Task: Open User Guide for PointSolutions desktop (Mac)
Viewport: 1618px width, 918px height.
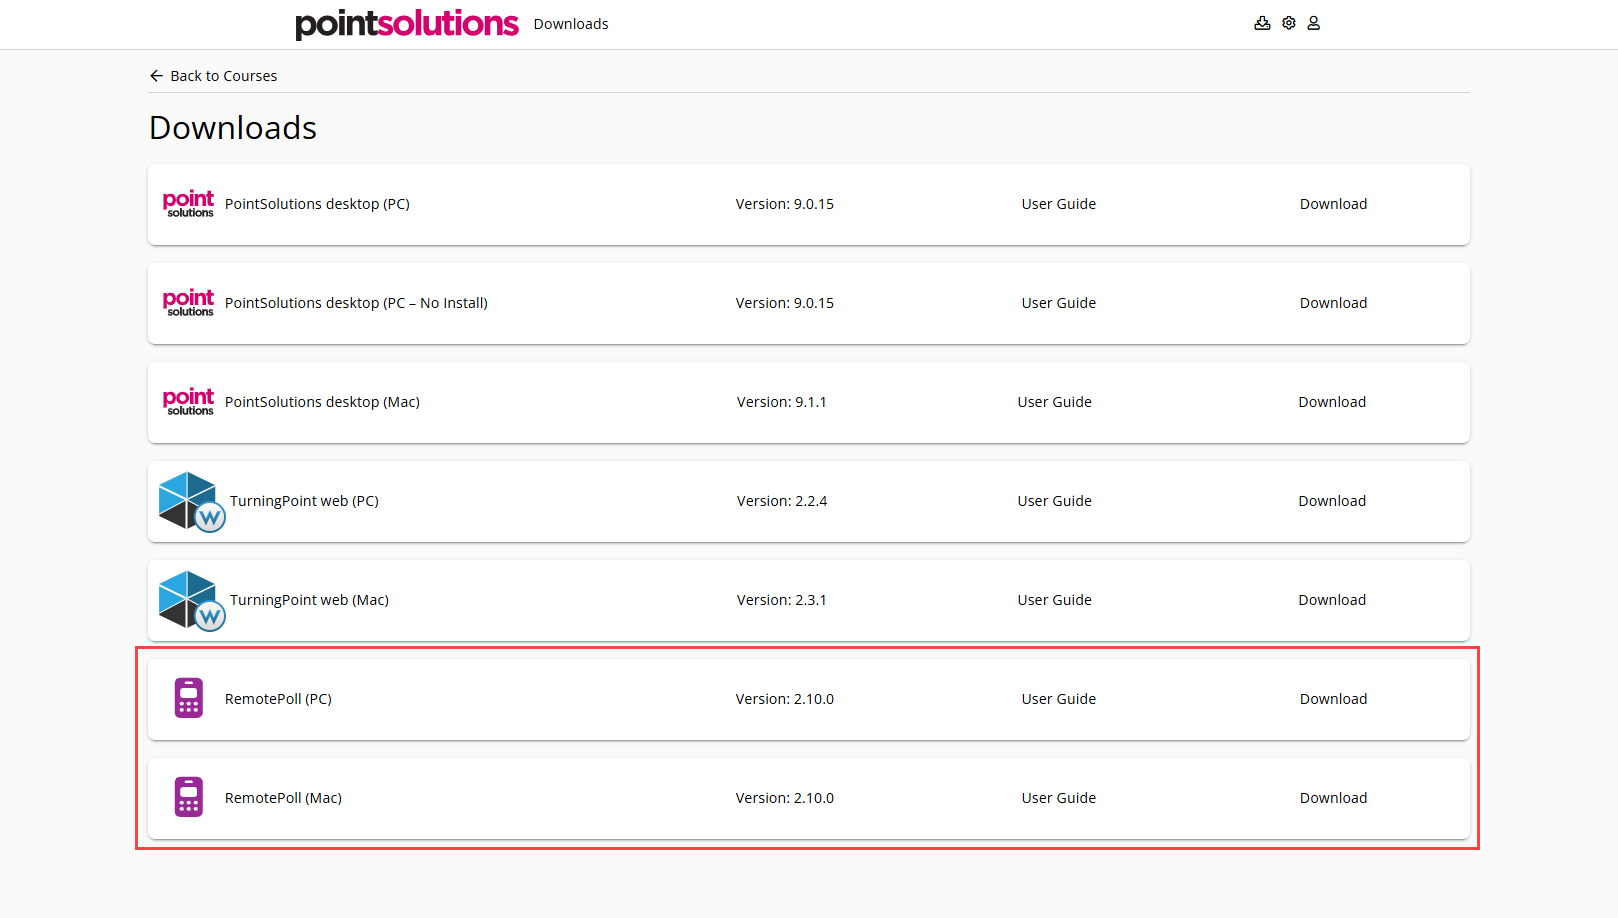Action: pyautogui.click(x=1055, y=402)
